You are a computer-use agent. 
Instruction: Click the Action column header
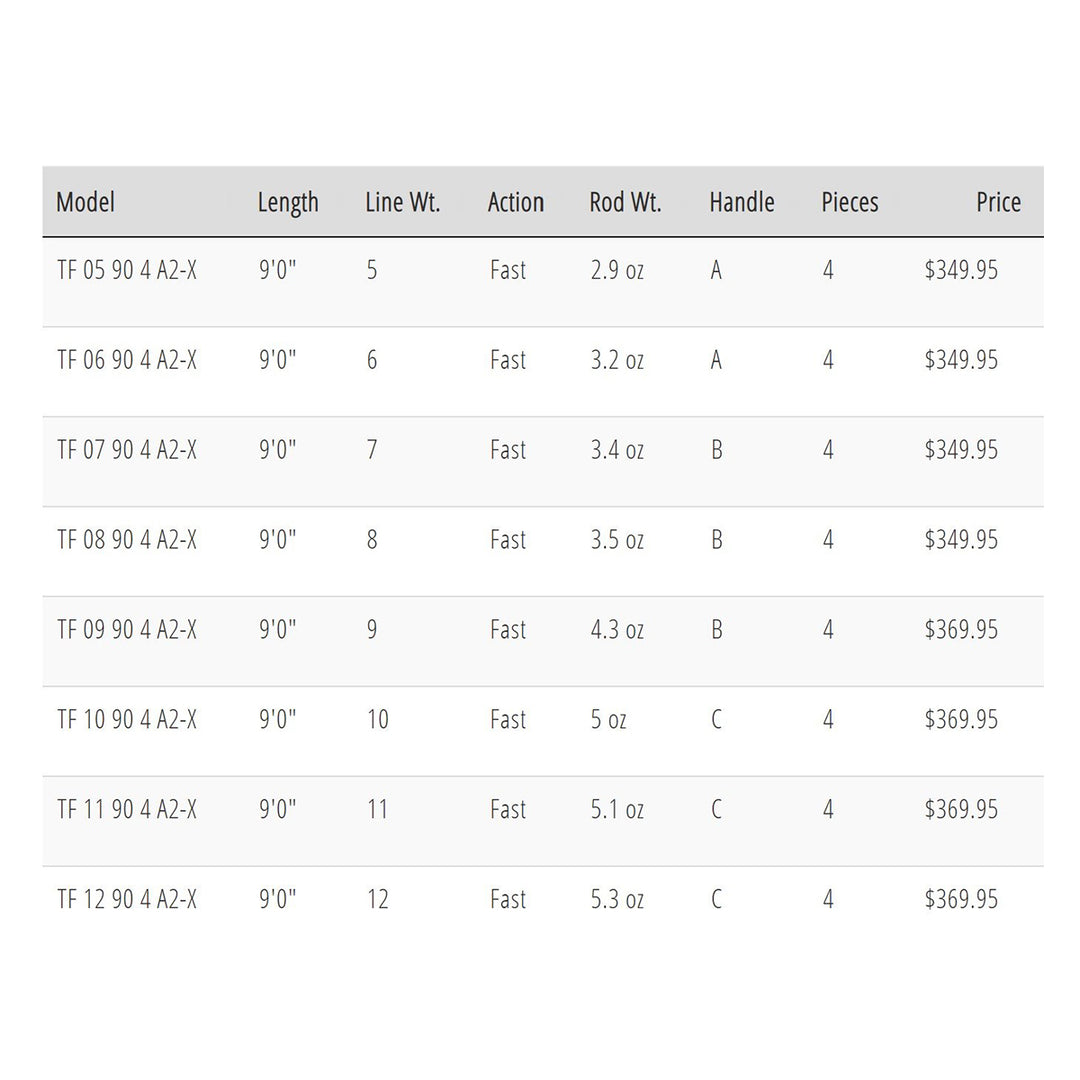tap(516, 202)
